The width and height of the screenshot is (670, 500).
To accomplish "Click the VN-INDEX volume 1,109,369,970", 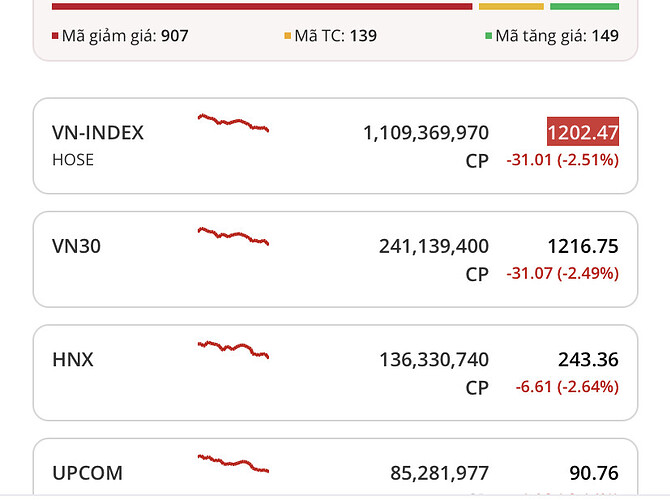I will click(426, 132).
